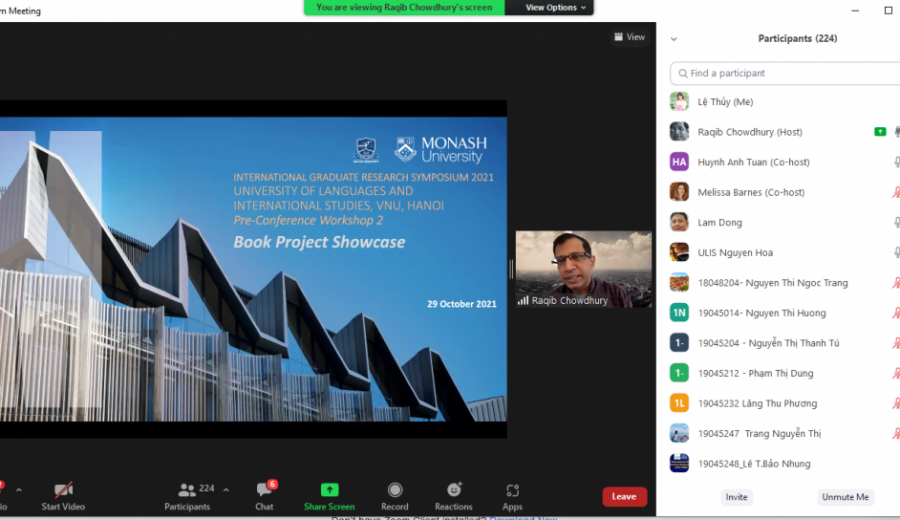The image size is (900, 520).
Task: Open the View Options dropdown
Action: (x=555, y=7)
